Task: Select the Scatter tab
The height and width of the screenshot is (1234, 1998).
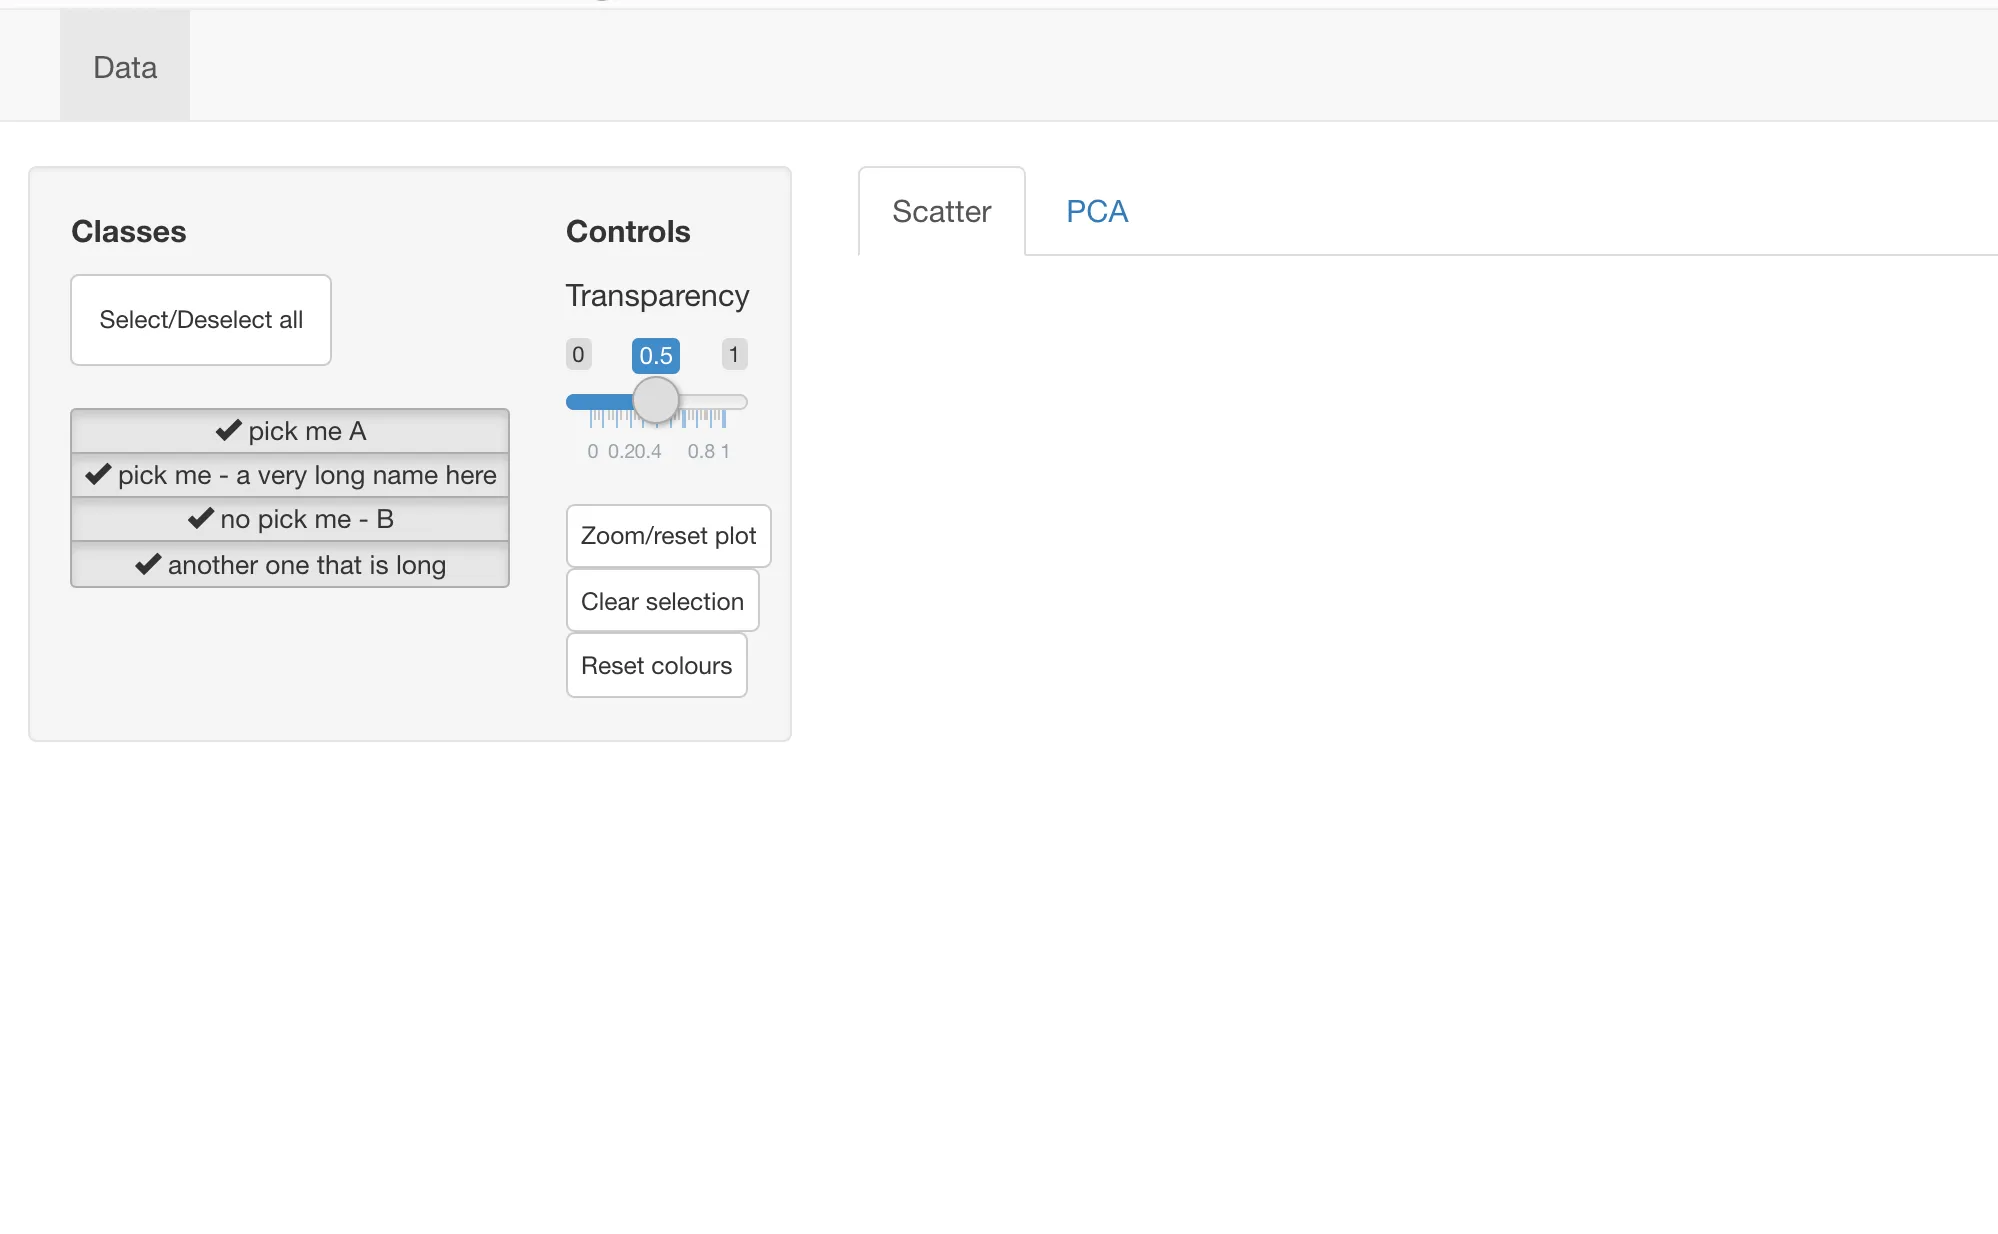Action: click(x=941, y=211)
